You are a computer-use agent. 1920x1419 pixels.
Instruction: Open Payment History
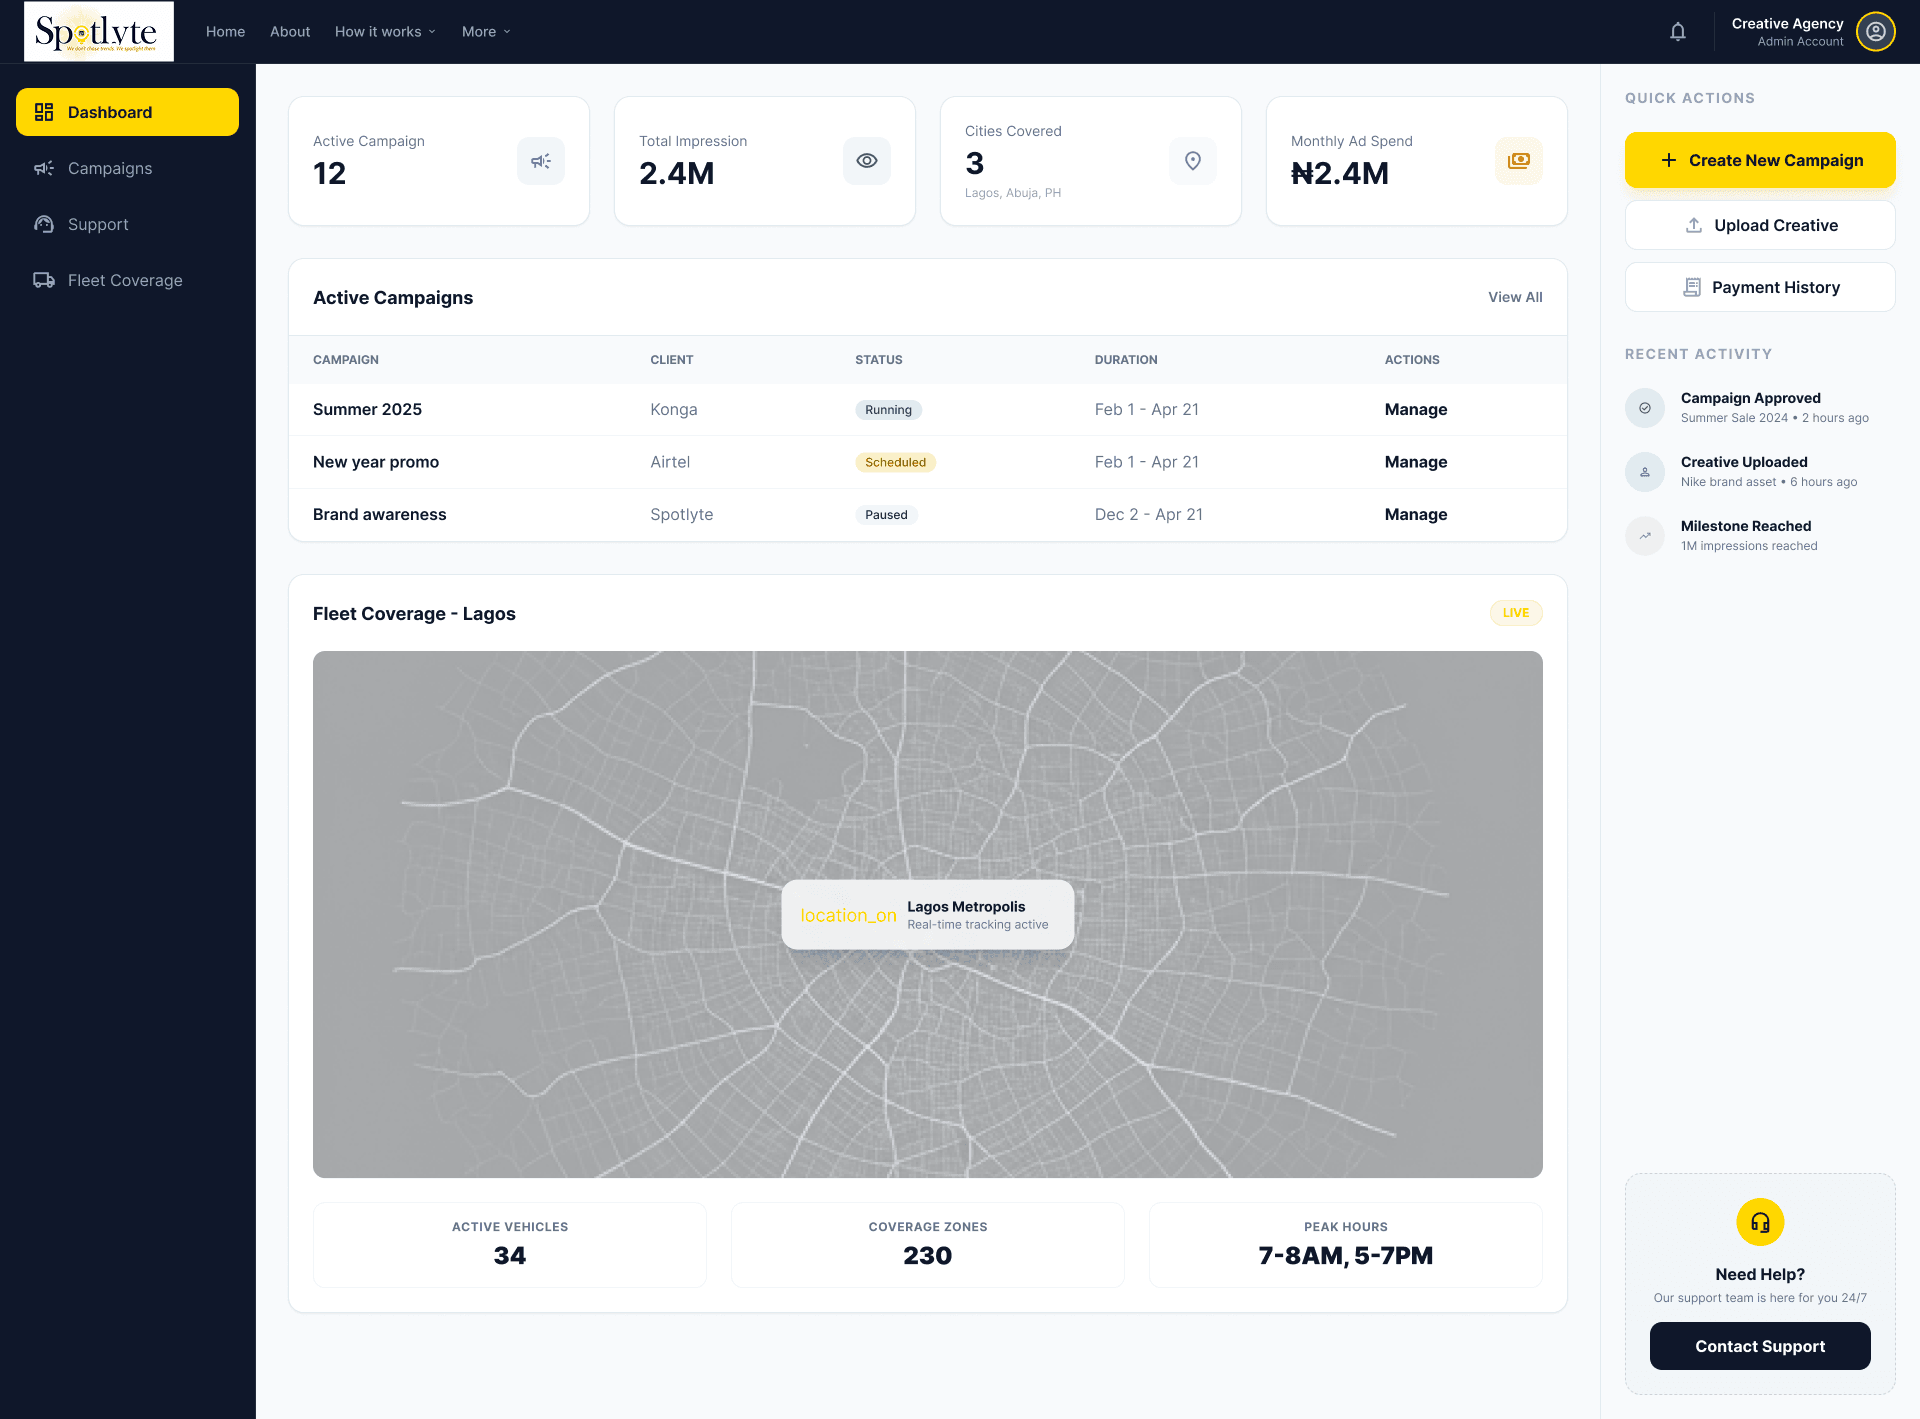coord(1760,287)
